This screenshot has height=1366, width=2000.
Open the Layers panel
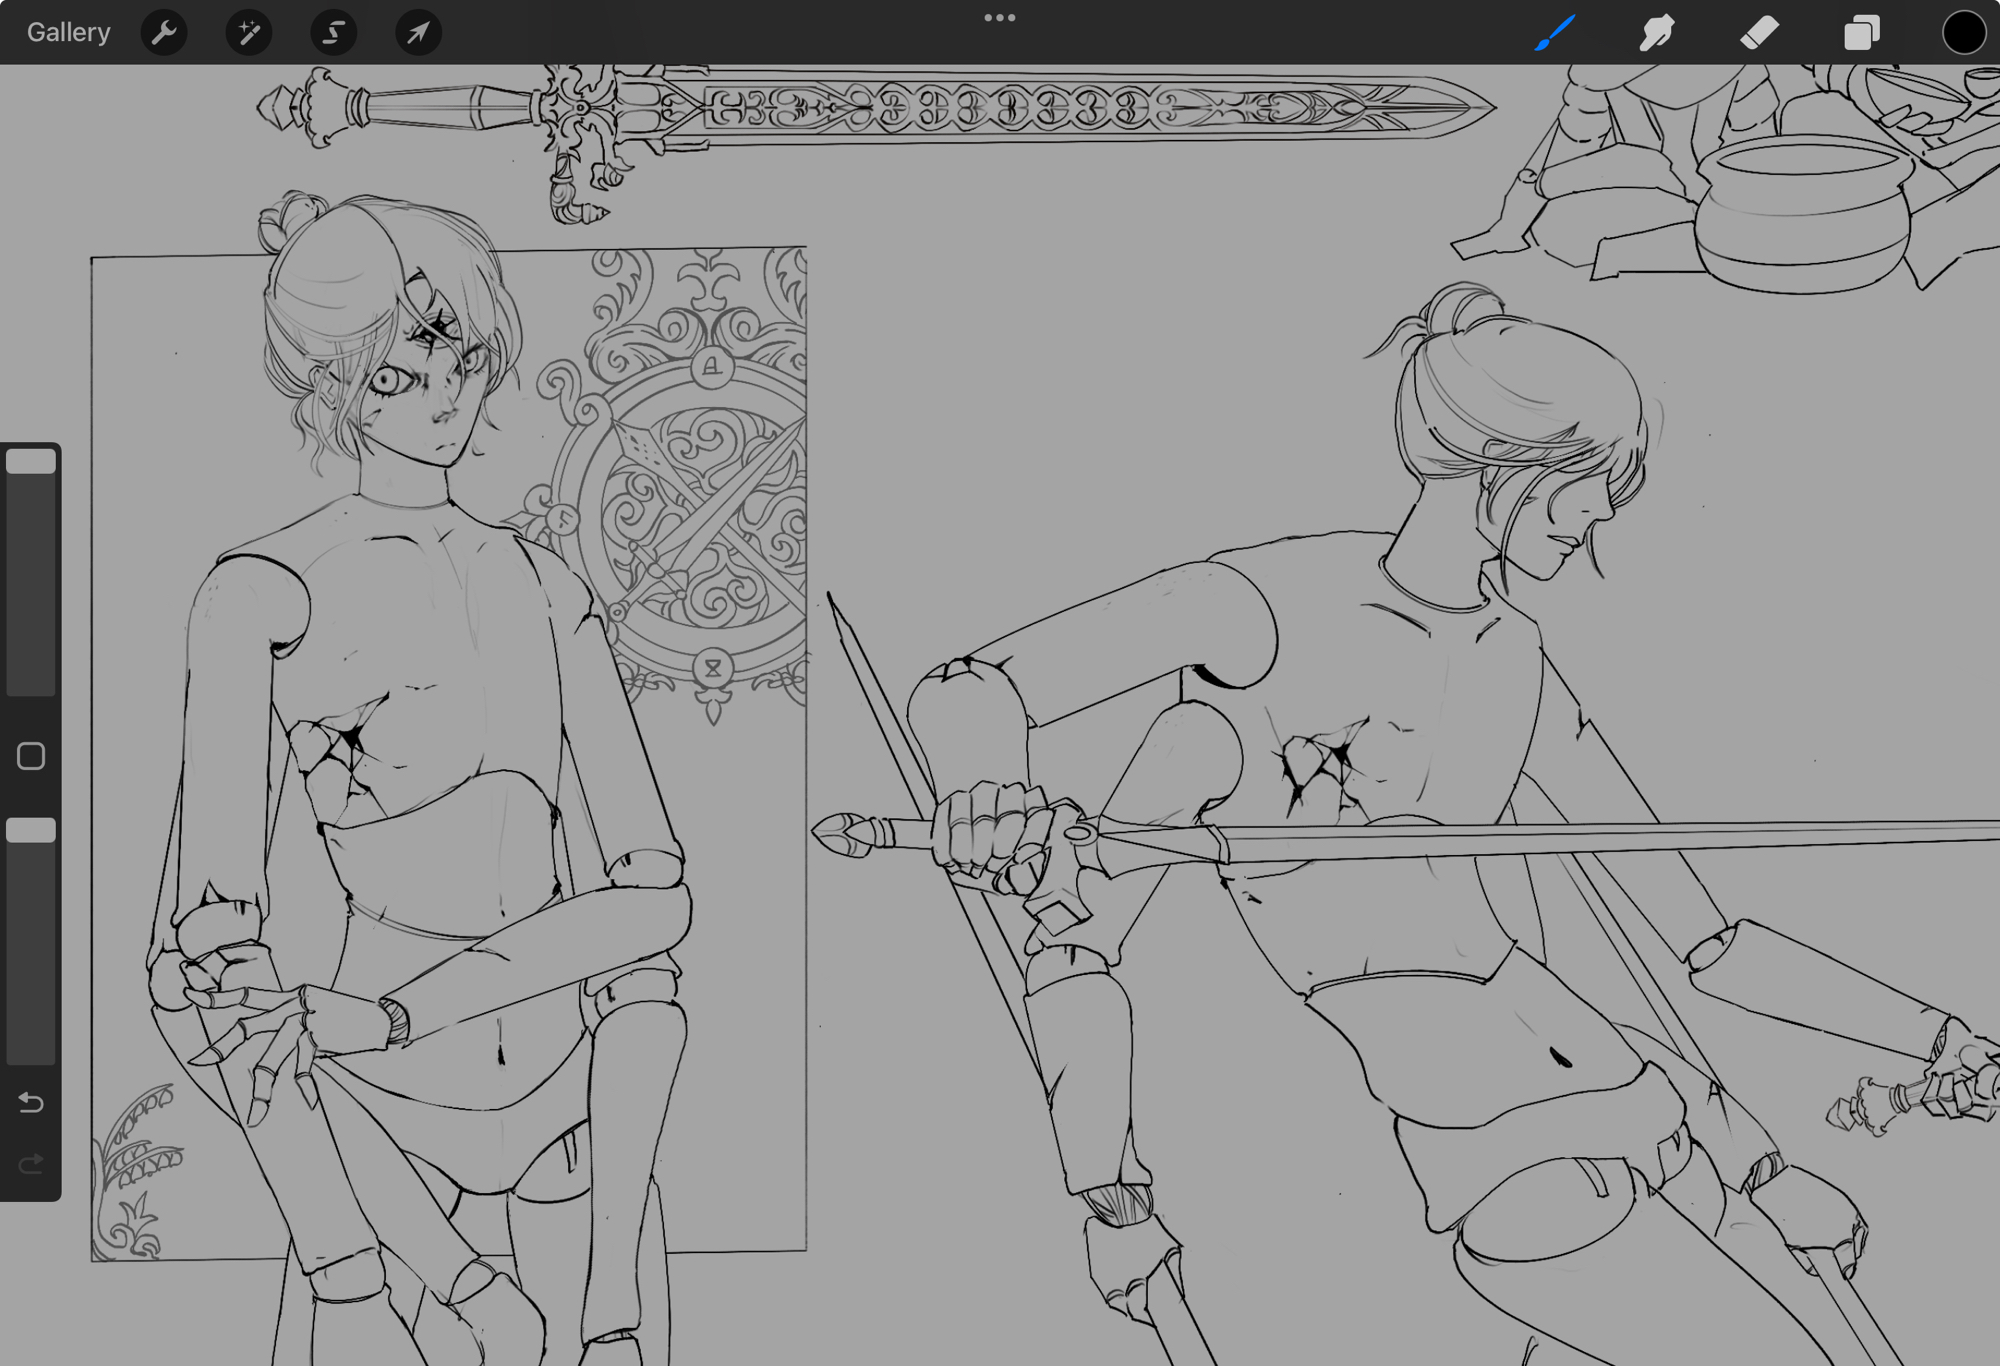(1861, 32)
